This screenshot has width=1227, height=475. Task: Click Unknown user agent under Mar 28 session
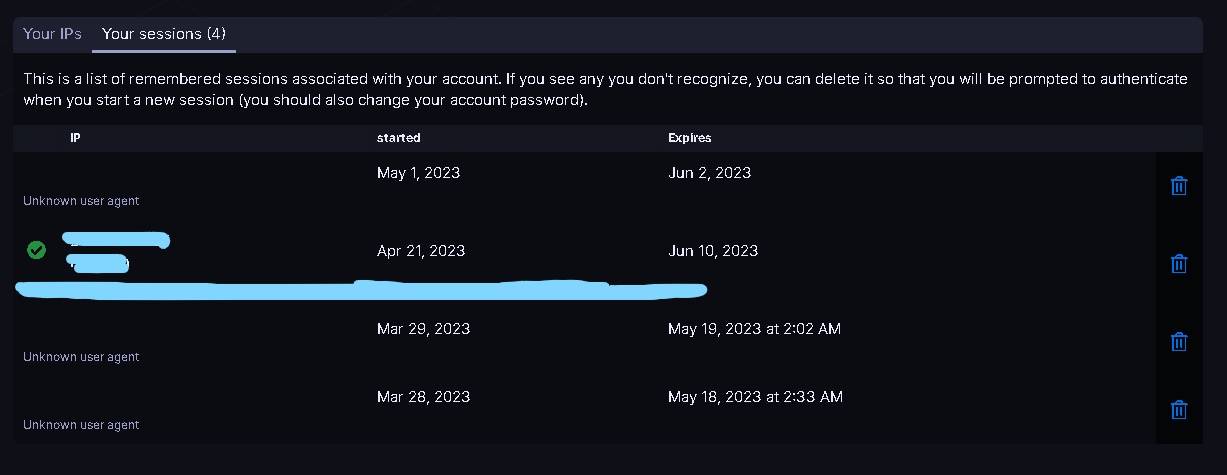[x=81, y=425]
